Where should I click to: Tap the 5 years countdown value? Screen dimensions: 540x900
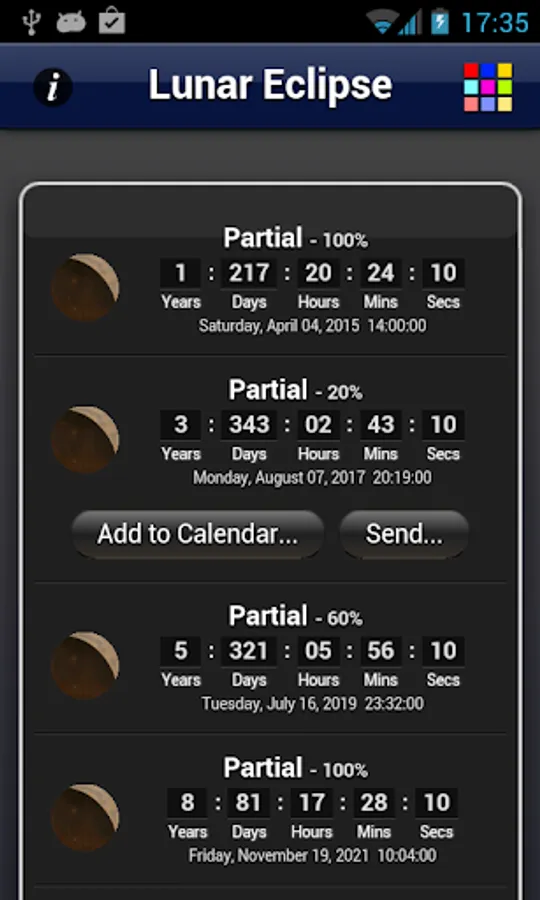[180, 651]
